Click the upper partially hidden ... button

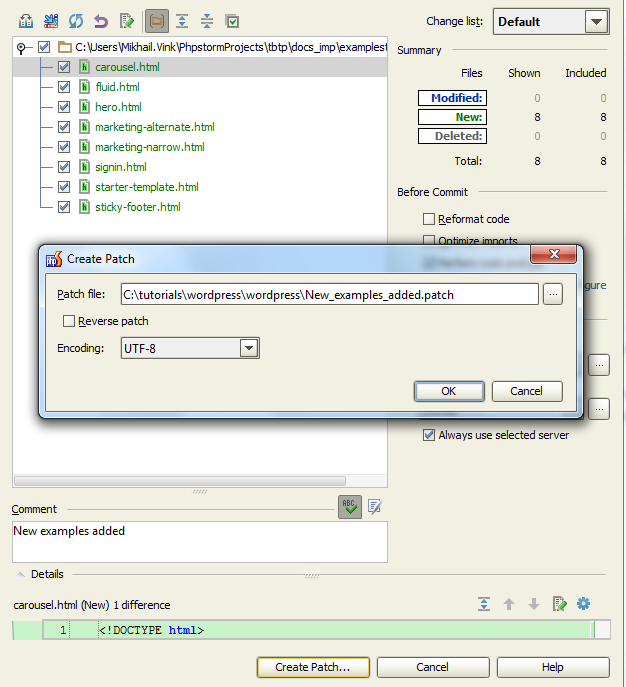599,365
